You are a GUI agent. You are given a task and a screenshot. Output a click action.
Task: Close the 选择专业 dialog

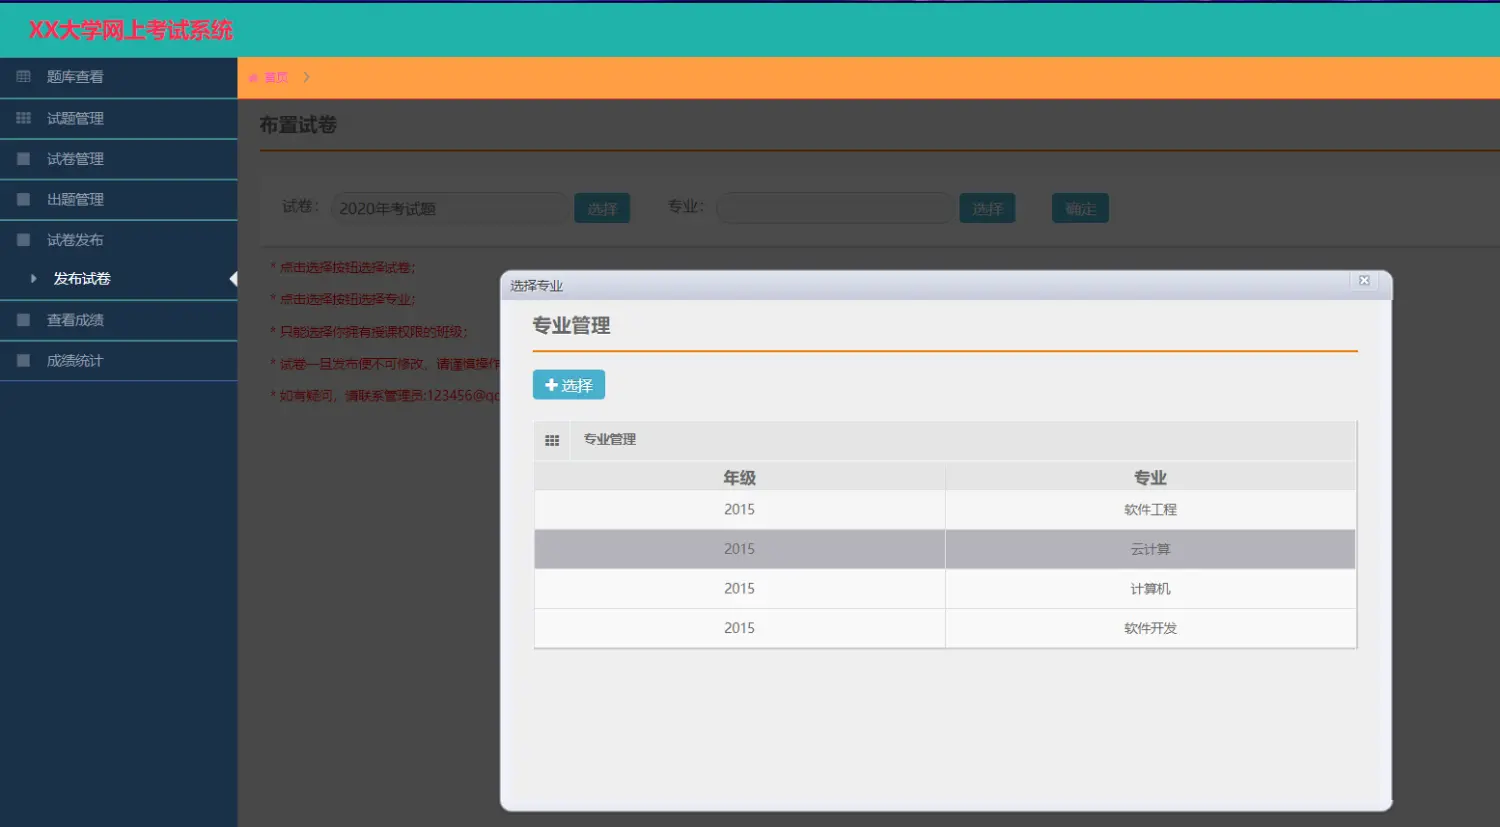[x=1364, y=281]
